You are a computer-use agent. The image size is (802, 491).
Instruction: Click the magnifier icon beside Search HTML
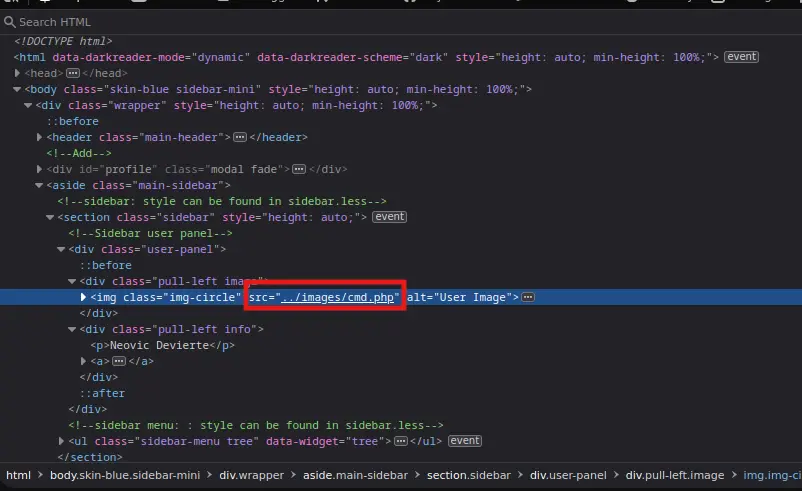[x=10, y=21]
